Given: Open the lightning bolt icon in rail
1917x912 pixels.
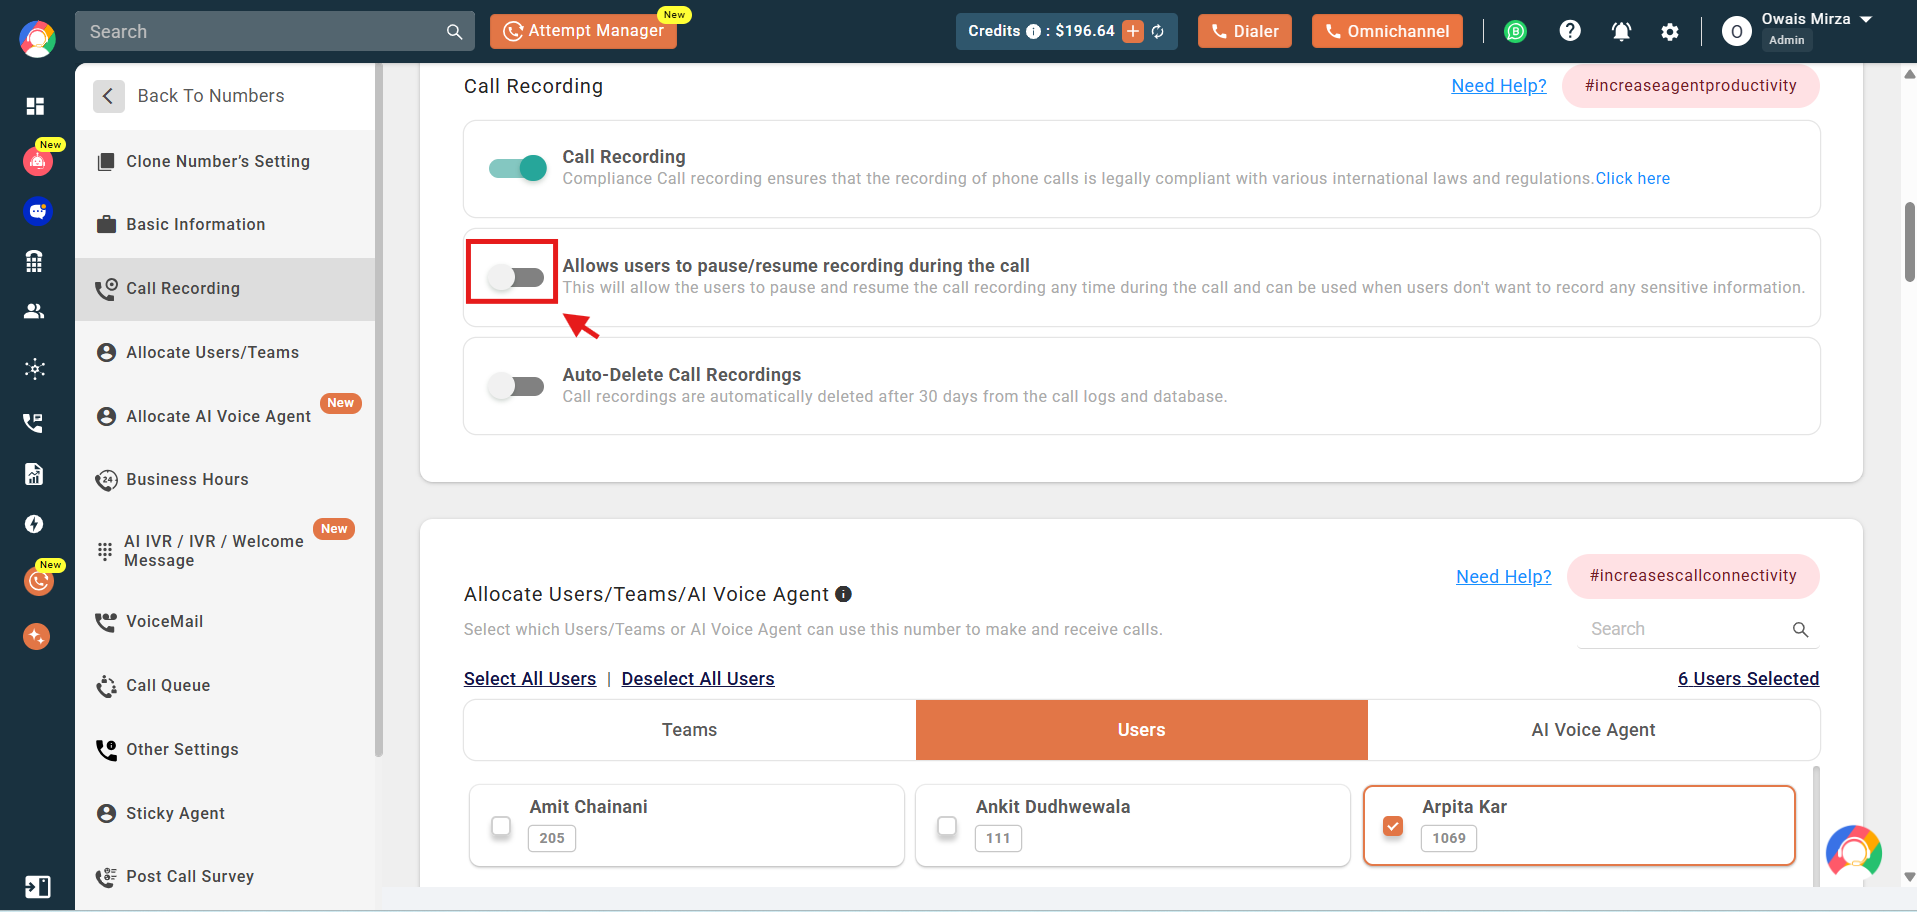Looking at the screenshot, I should pyautogui.click(x=34, y=524).
